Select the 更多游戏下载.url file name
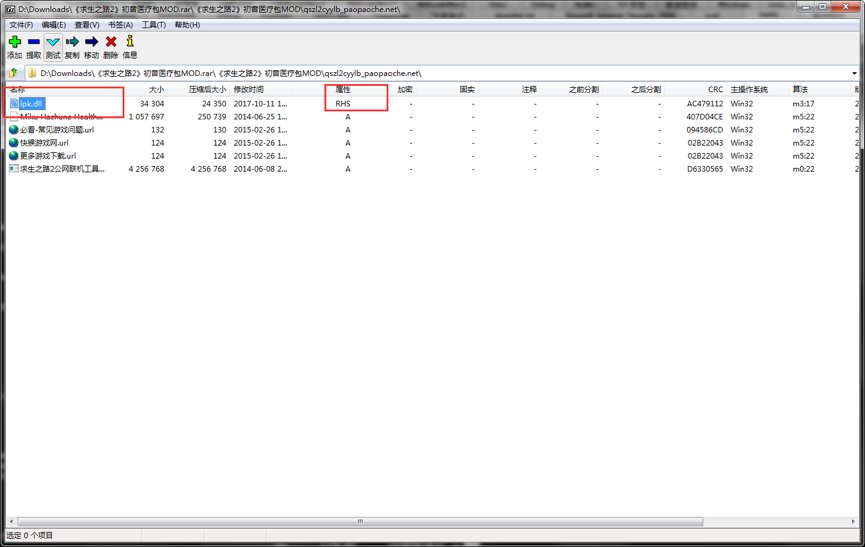The width and height of the screenshot is (865, 547). tap(48, 156)
